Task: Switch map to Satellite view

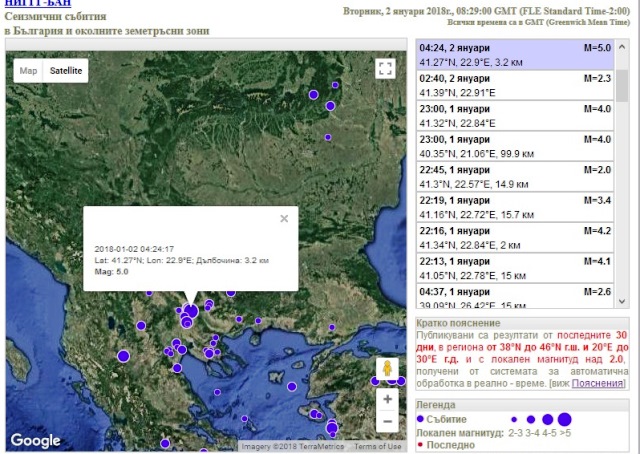Action: pyautogui.click(x=67, y=70)
